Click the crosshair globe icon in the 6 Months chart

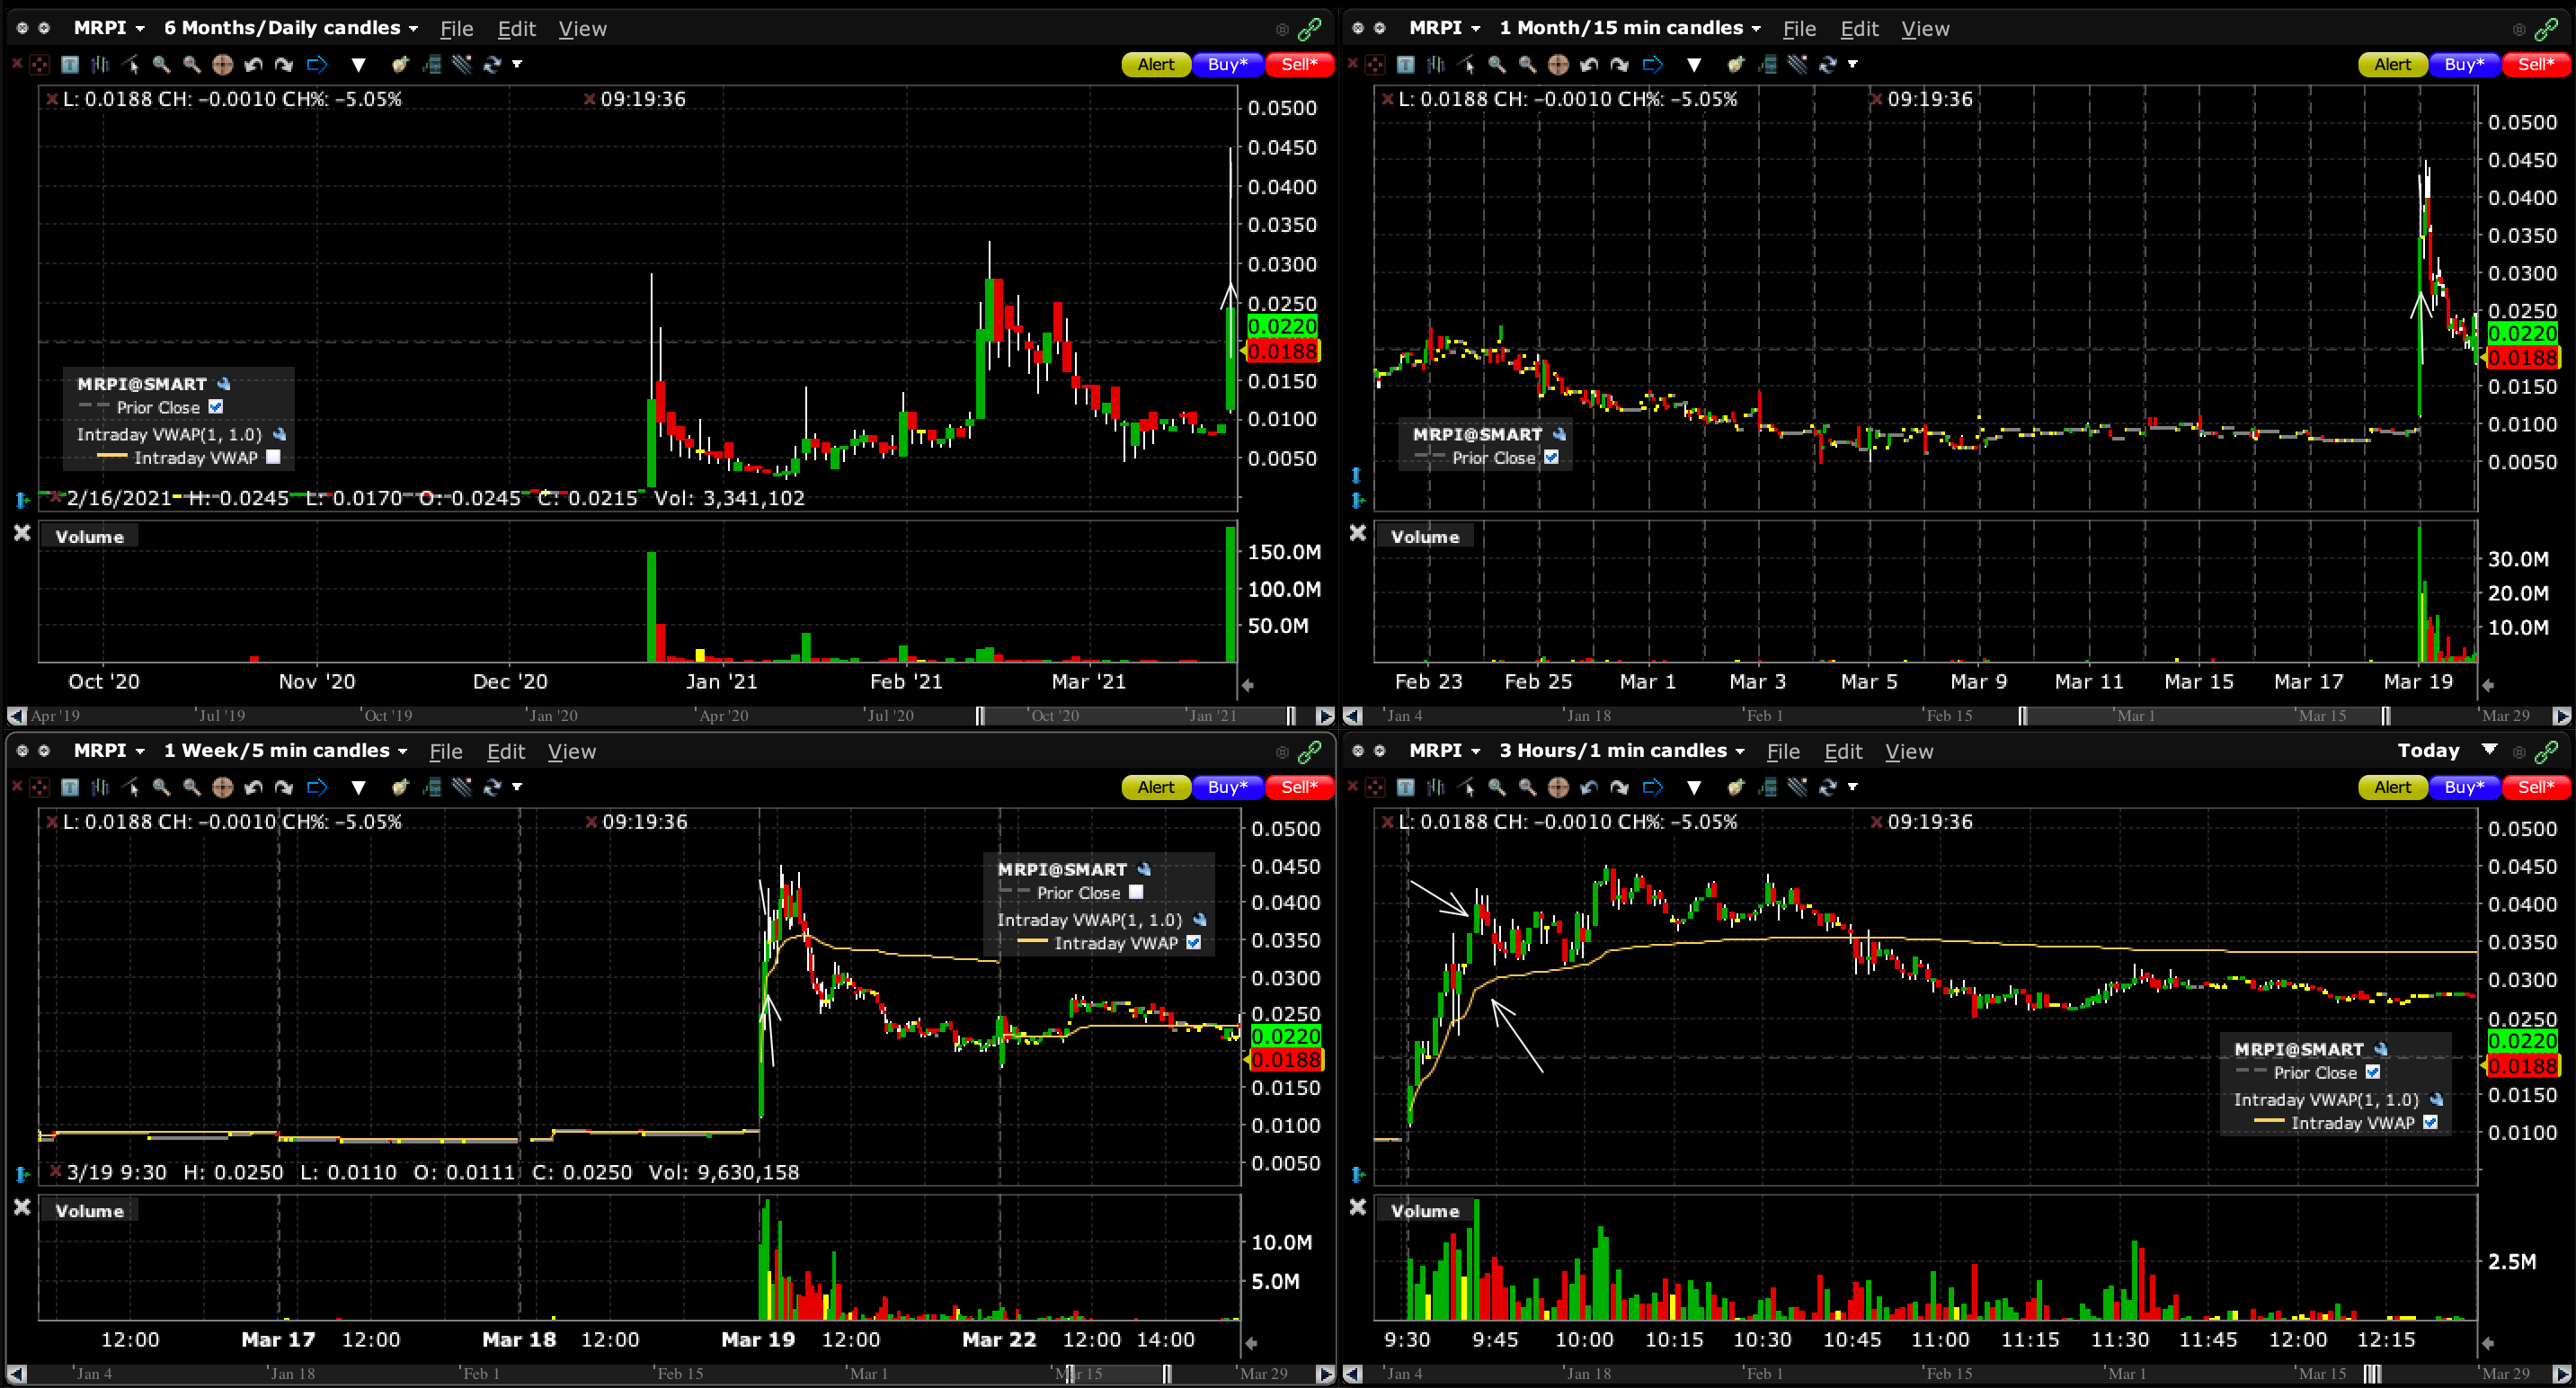pyautogui.click(x=222, y=65)
